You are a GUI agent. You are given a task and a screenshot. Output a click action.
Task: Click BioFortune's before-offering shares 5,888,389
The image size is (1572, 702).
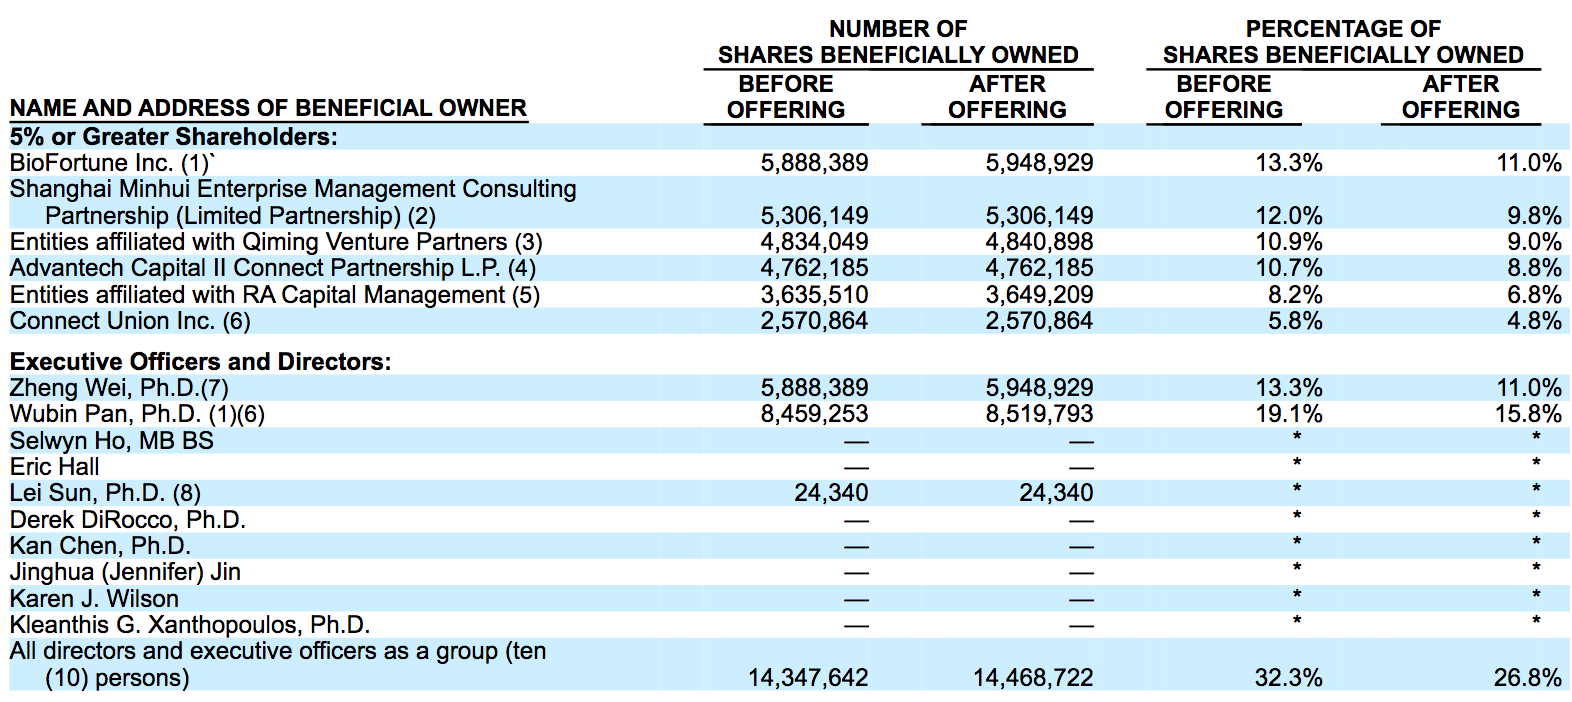(x=814, y=163)
